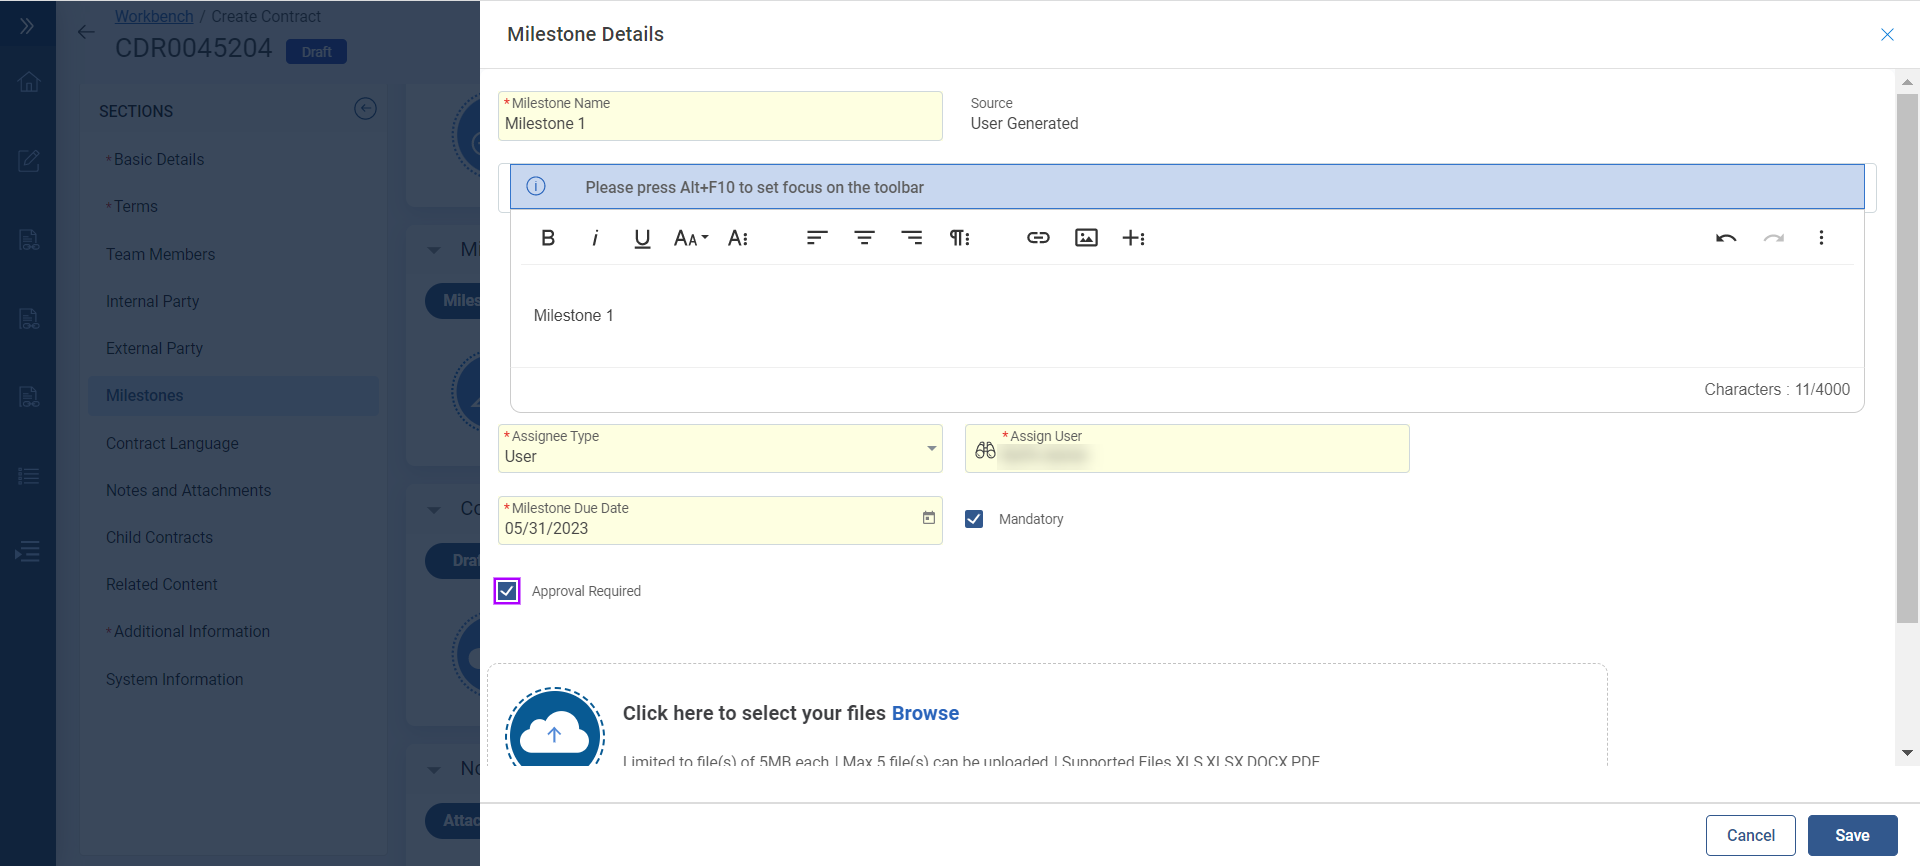Open the calendar picker for due date
Image resolution: width=1920 pixels, height=866 pixels.
(928, 518)
